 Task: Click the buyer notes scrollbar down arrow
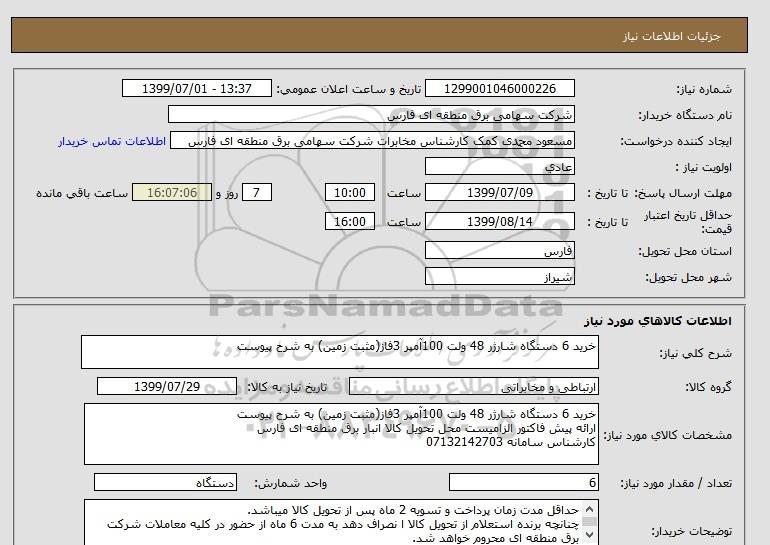[x=590, y=535]
